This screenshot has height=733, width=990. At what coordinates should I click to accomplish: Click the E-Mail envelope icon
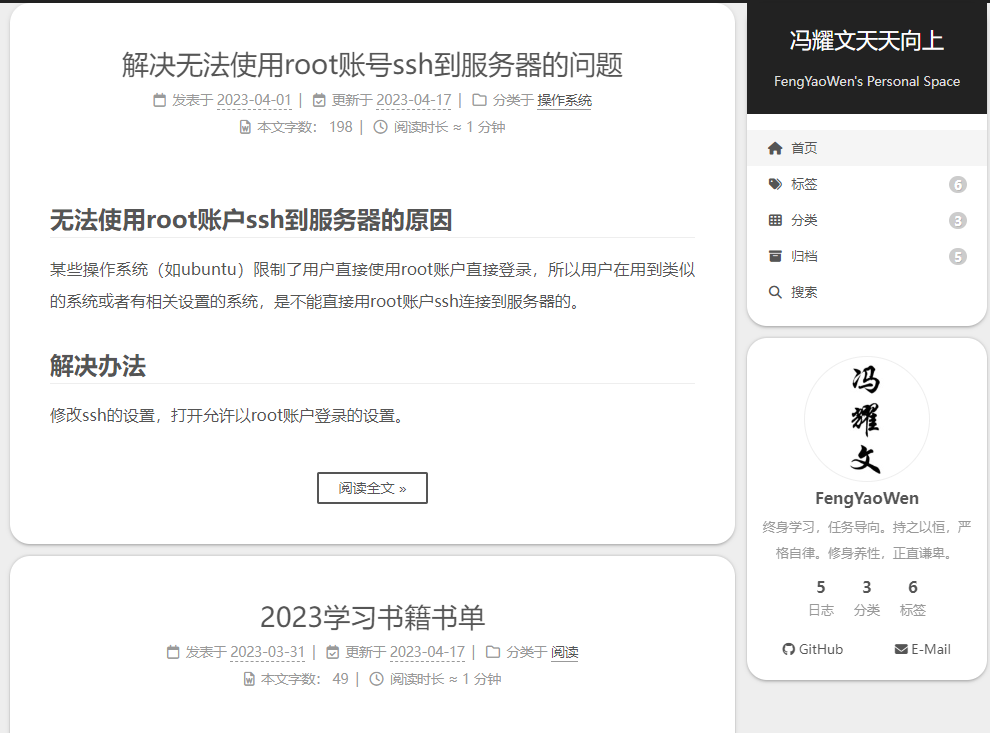(901, 649)
